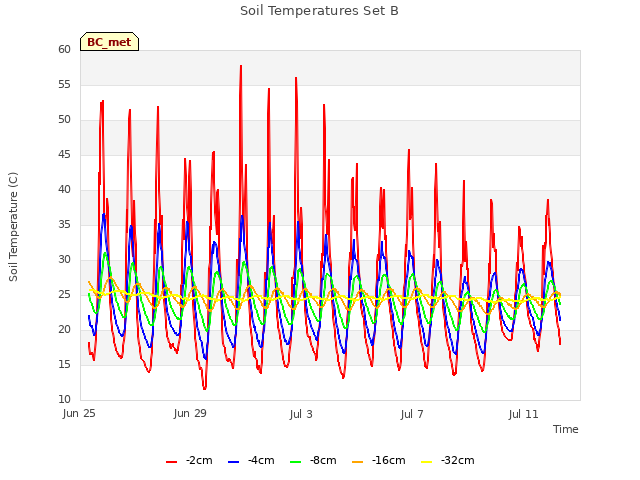
Task: Click the 20 y-axis tick label
Action: (64, 329)
